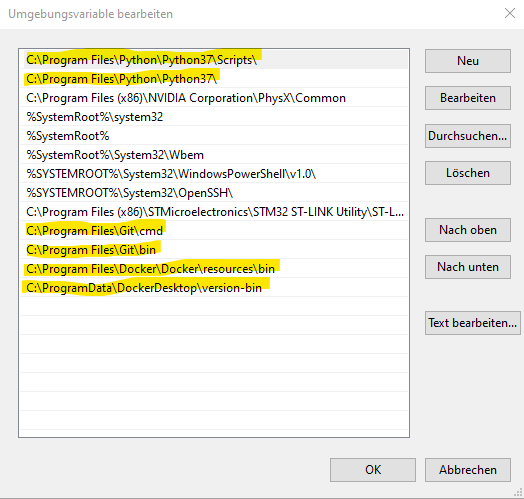
Task: Open the Durchsuchen... folder browser
Action: pyautogui.click(x=468, y=136)
